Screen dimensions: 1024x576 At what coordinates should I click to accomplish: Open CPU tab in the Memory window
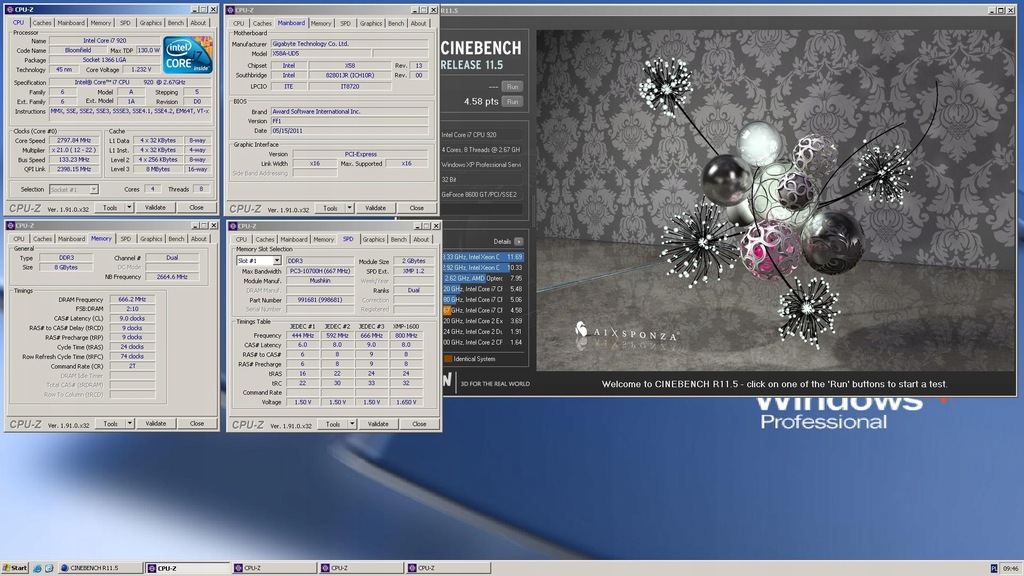19,239
